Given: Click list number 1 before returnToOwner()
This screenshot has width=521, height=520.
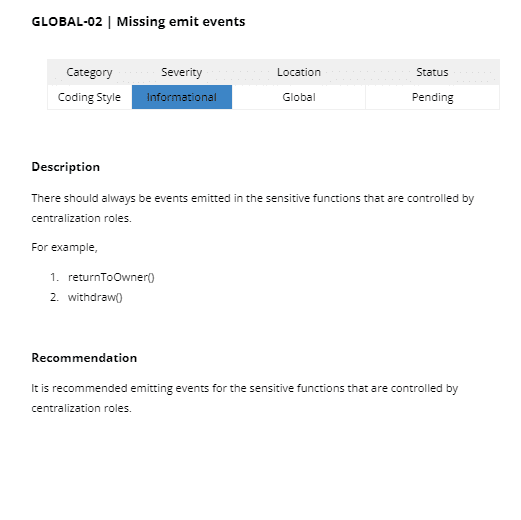Looking at the screenshot, I should click(x=54, y=277).
